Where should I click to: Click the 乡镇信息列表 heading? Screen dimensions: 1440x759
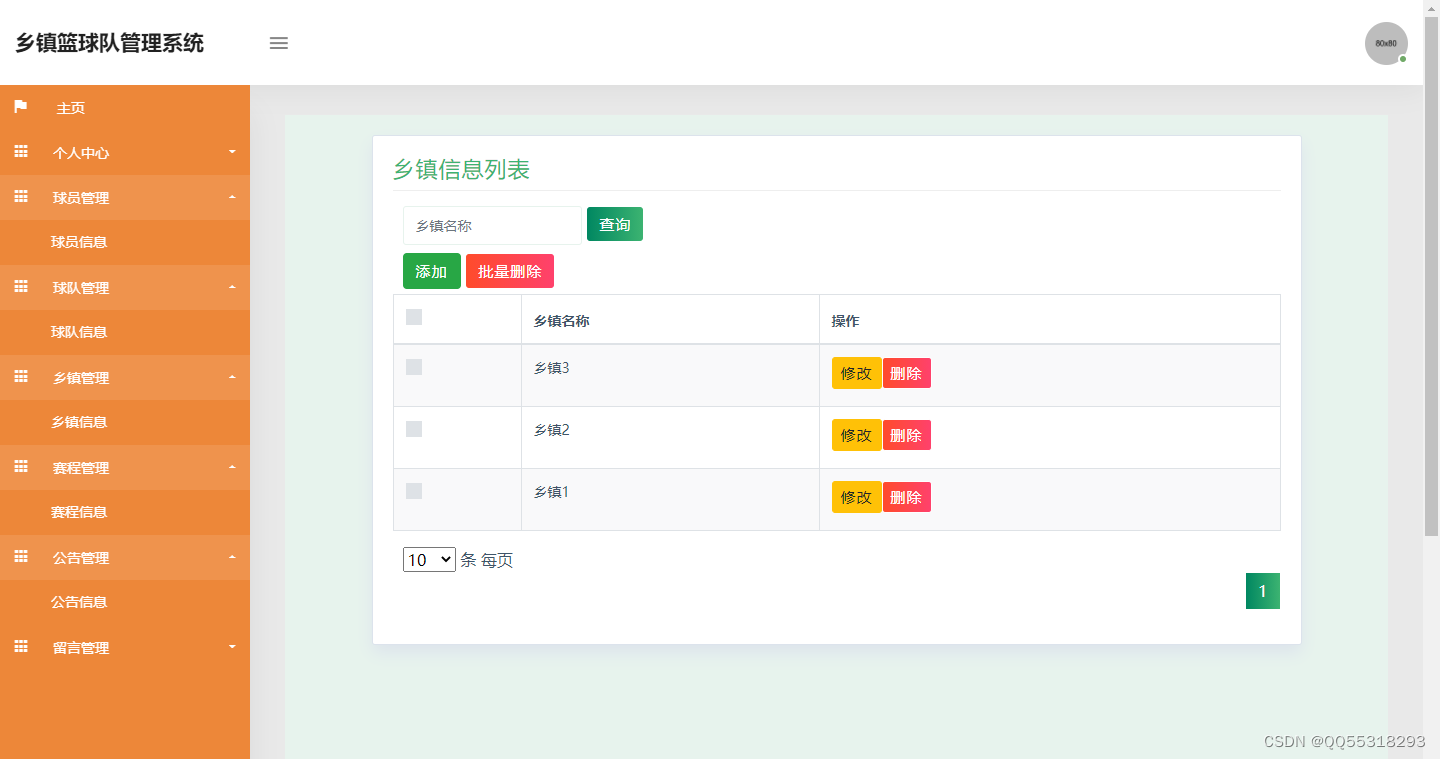click(x=461, y=169)
